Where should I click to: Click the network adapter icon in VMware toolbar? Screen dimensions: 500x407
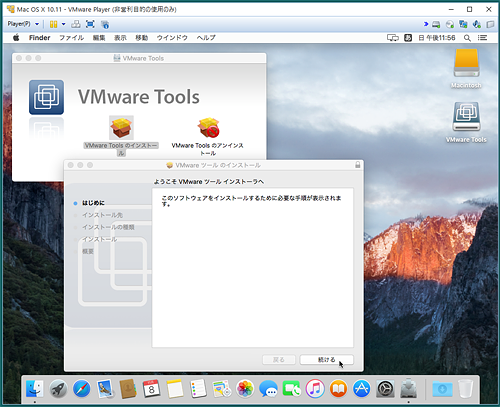(463, 24)
